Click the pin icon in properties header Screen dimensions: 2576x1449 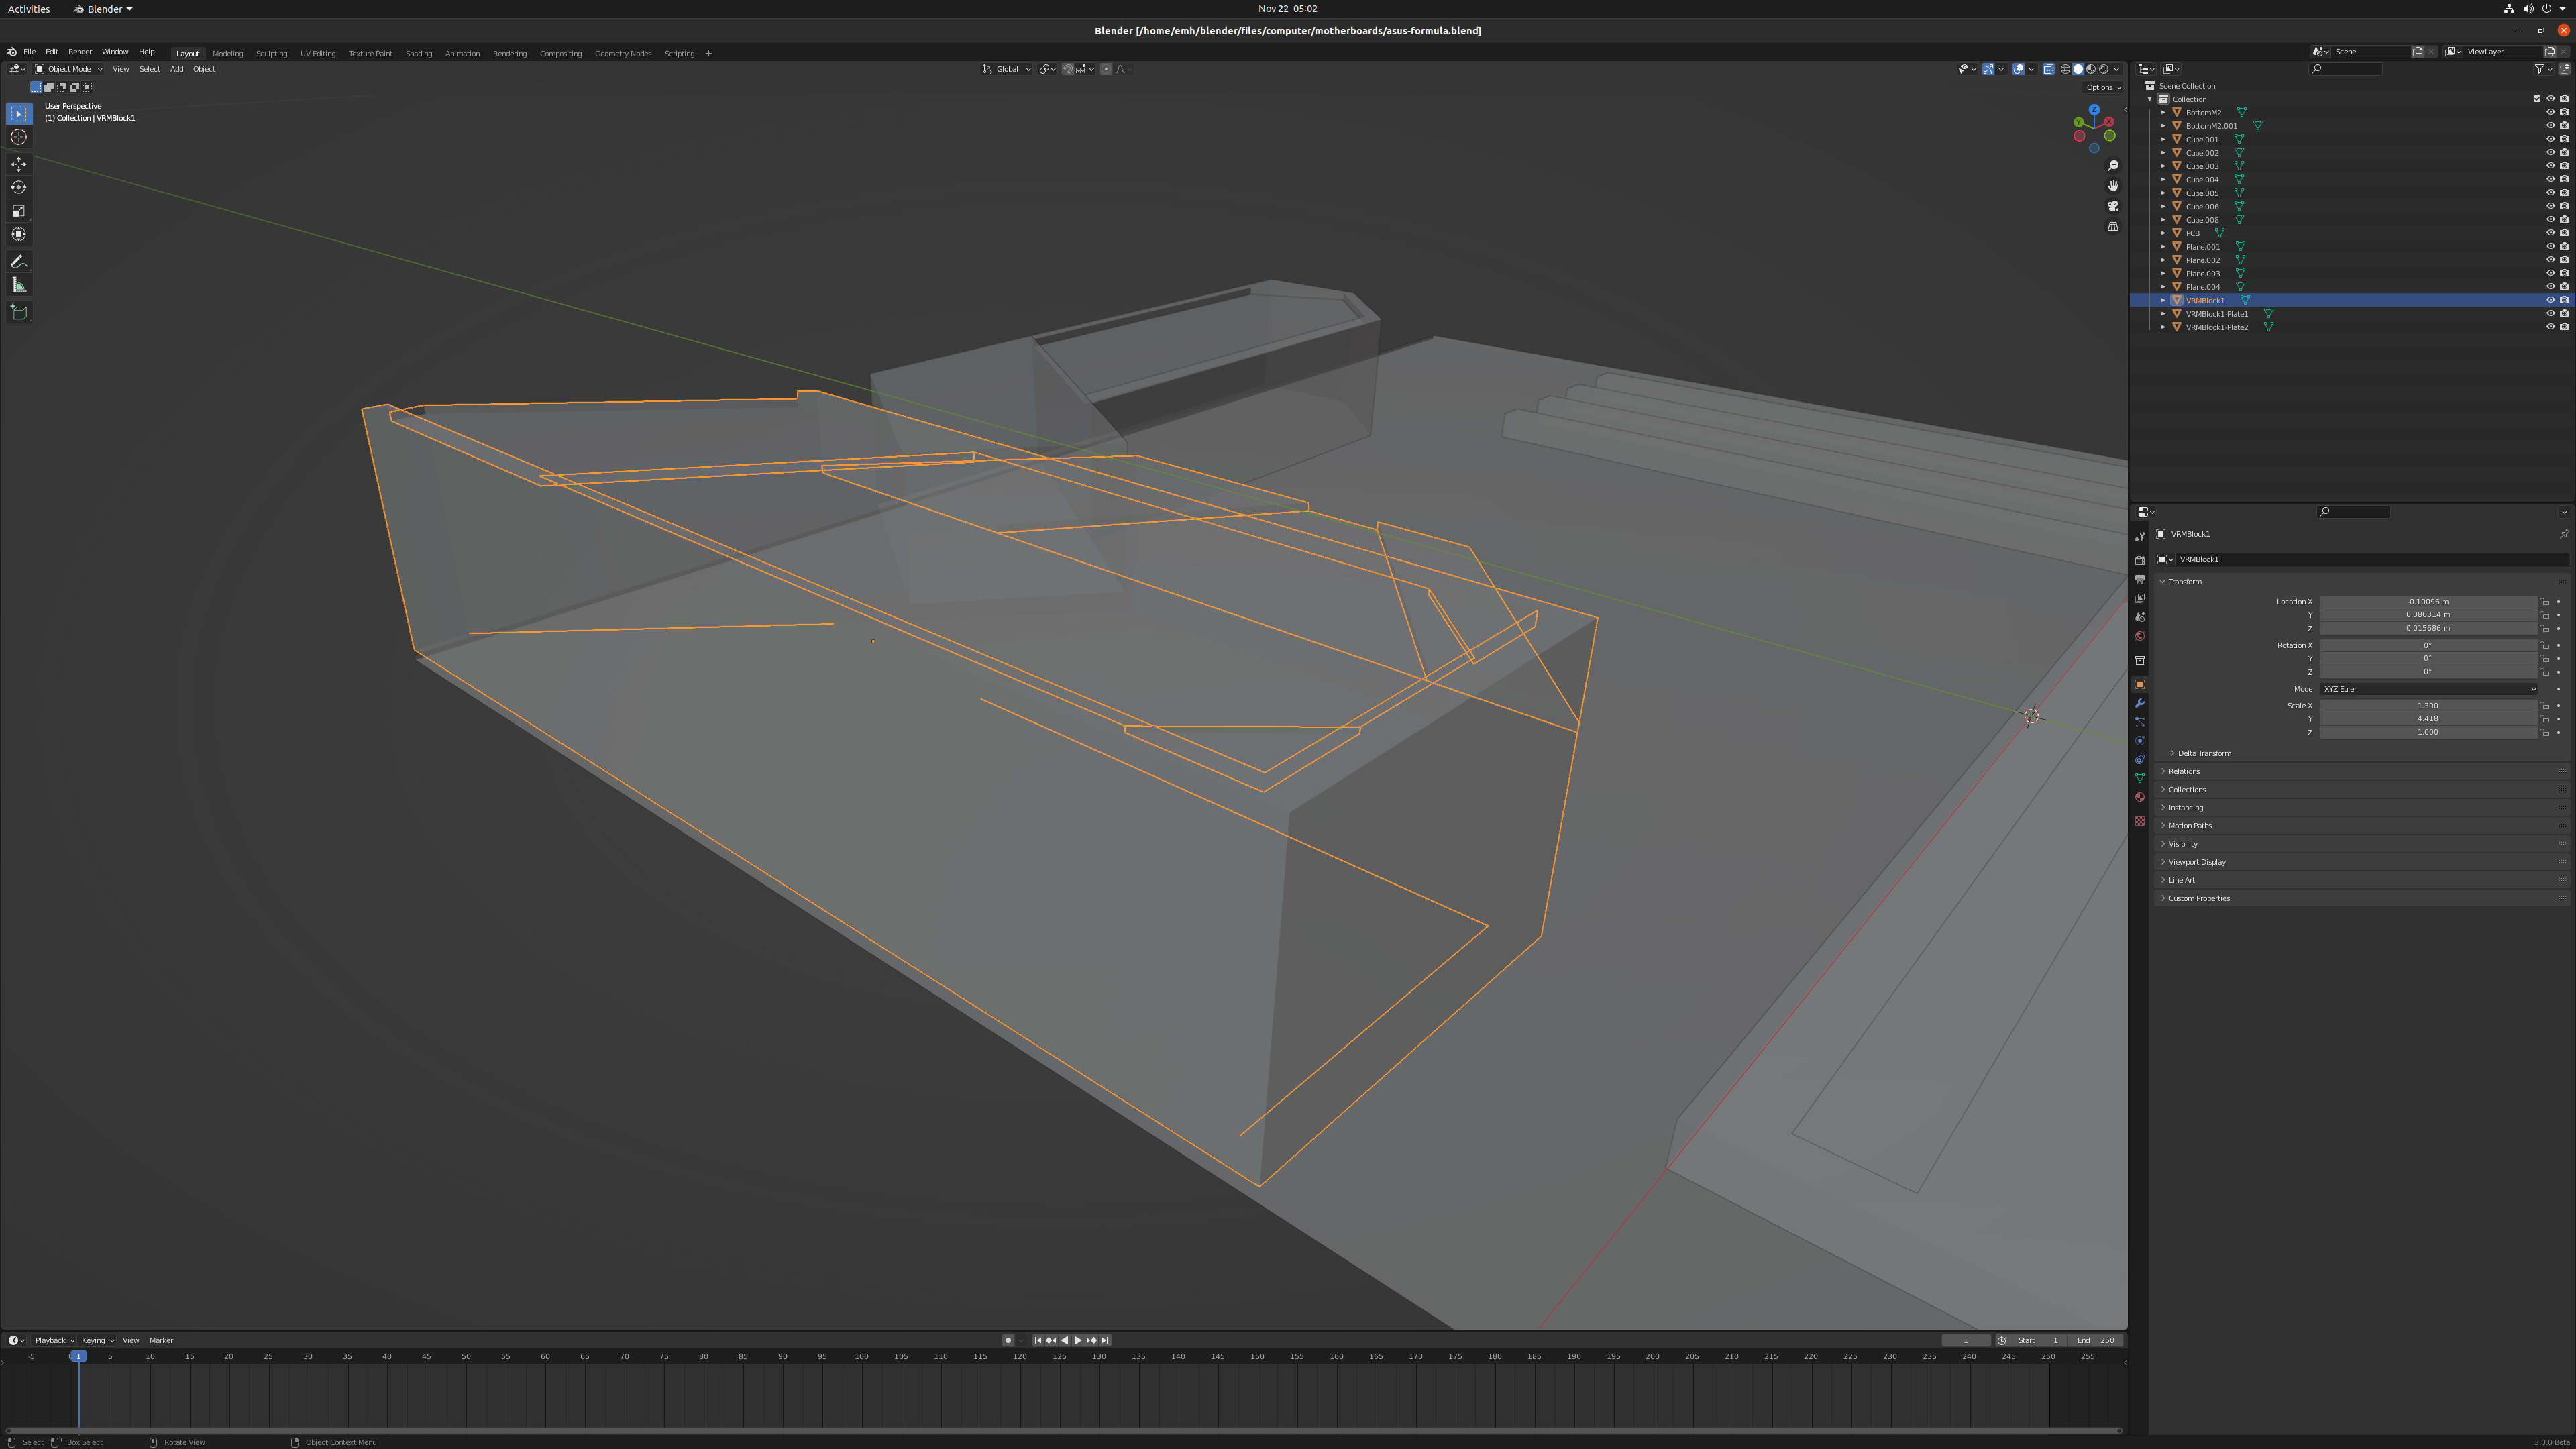[x=2564, y=534]
